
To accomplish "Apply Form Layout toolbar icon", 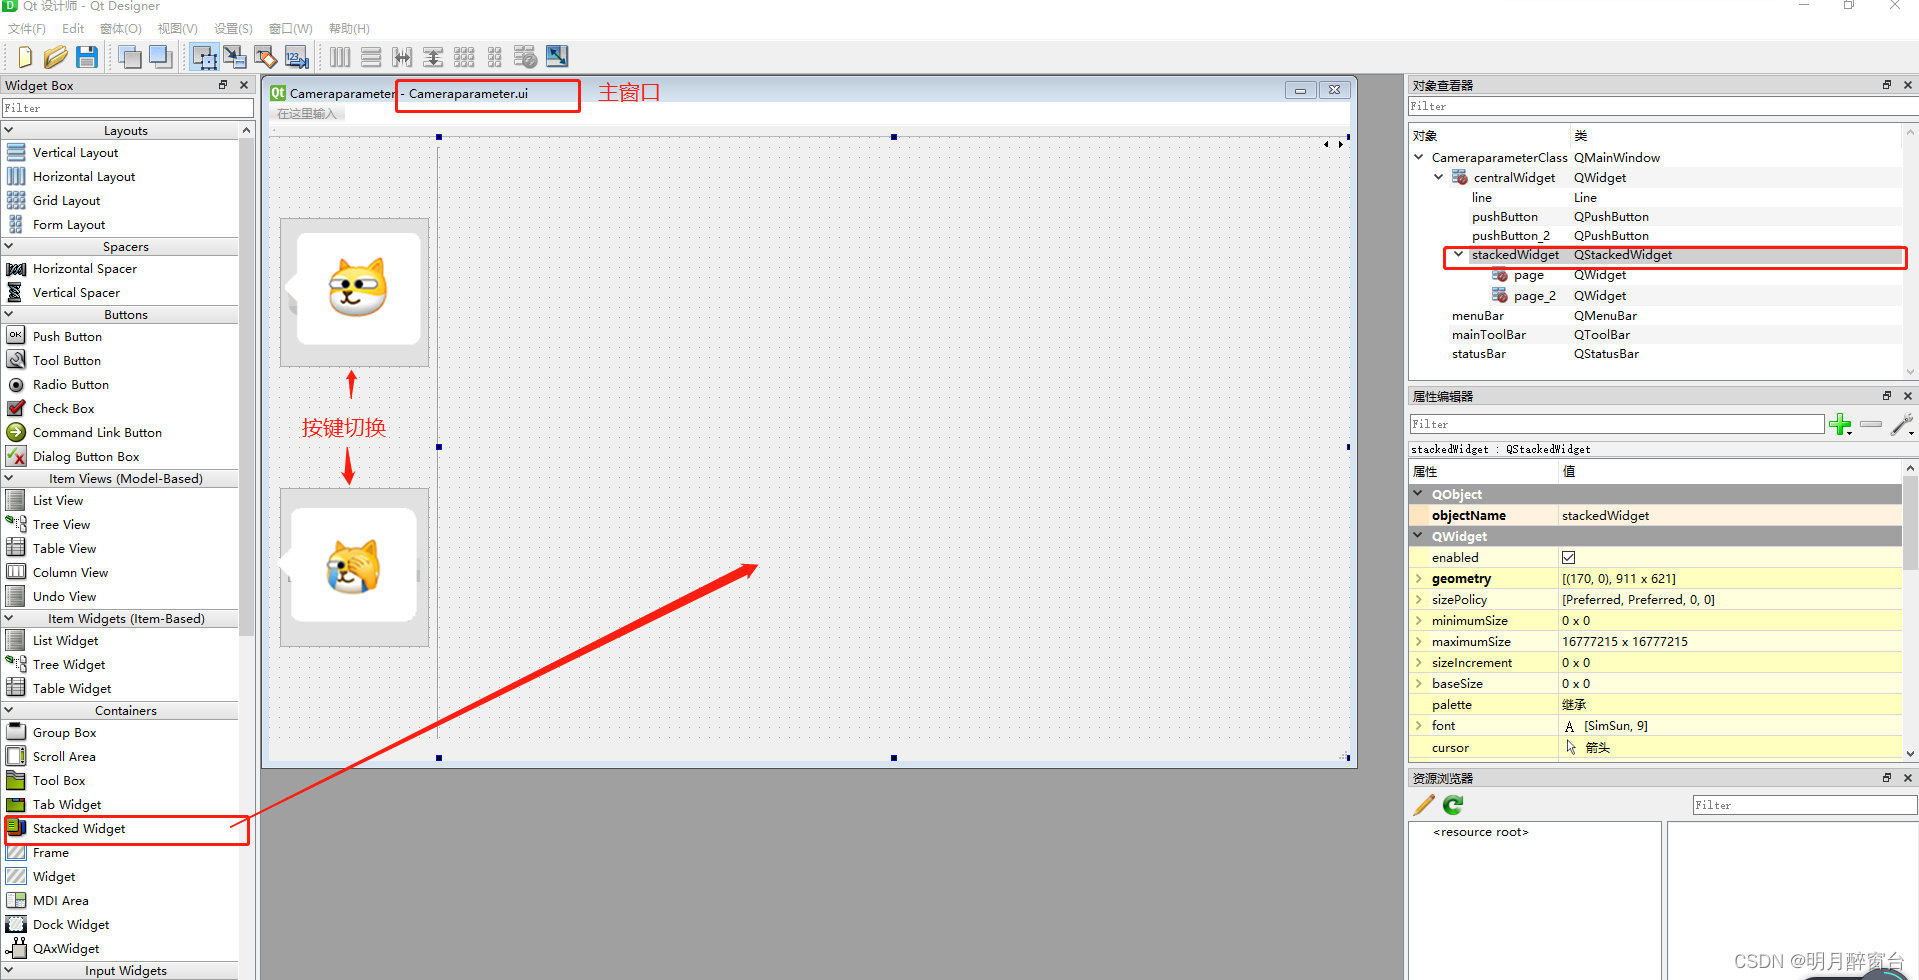I will click(494, 57).
